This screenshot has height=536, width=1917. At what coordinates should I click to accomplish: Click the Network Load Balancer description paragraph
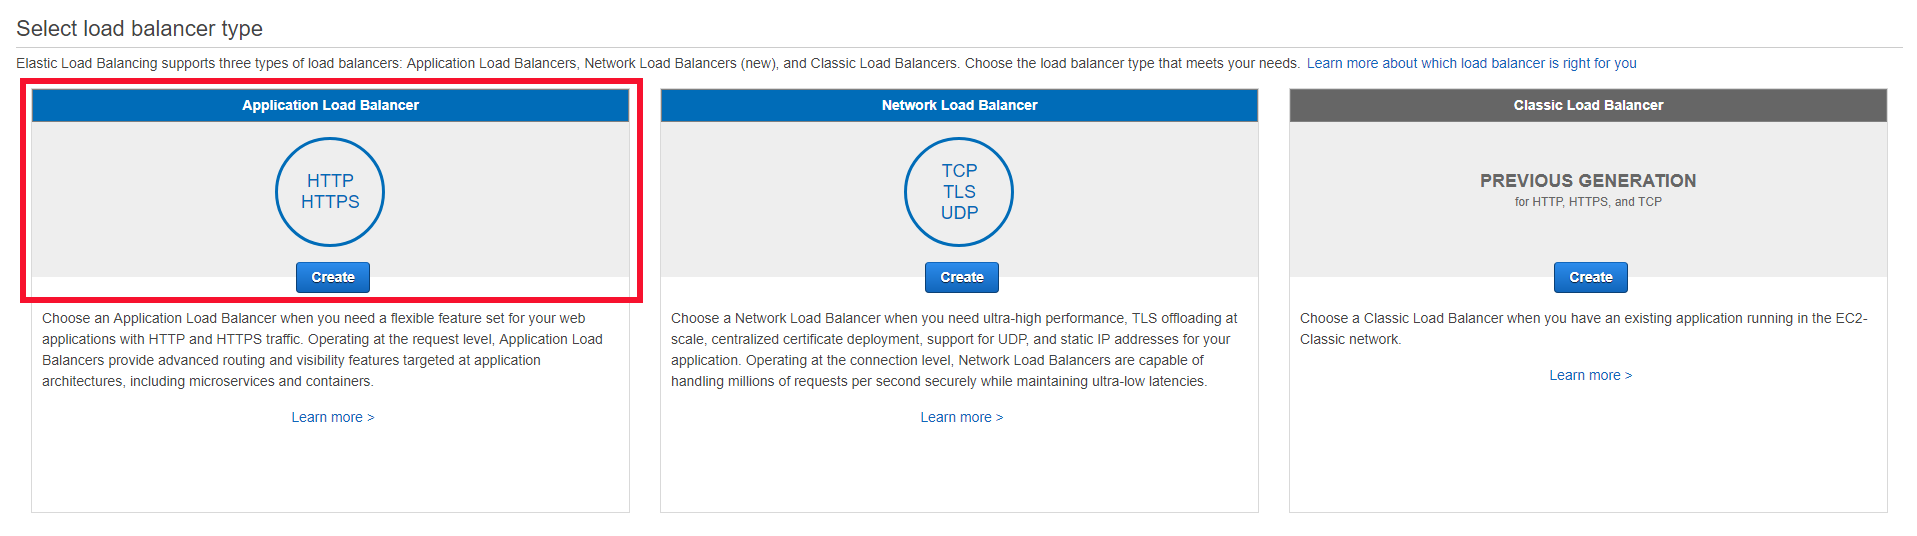(955, 350)
